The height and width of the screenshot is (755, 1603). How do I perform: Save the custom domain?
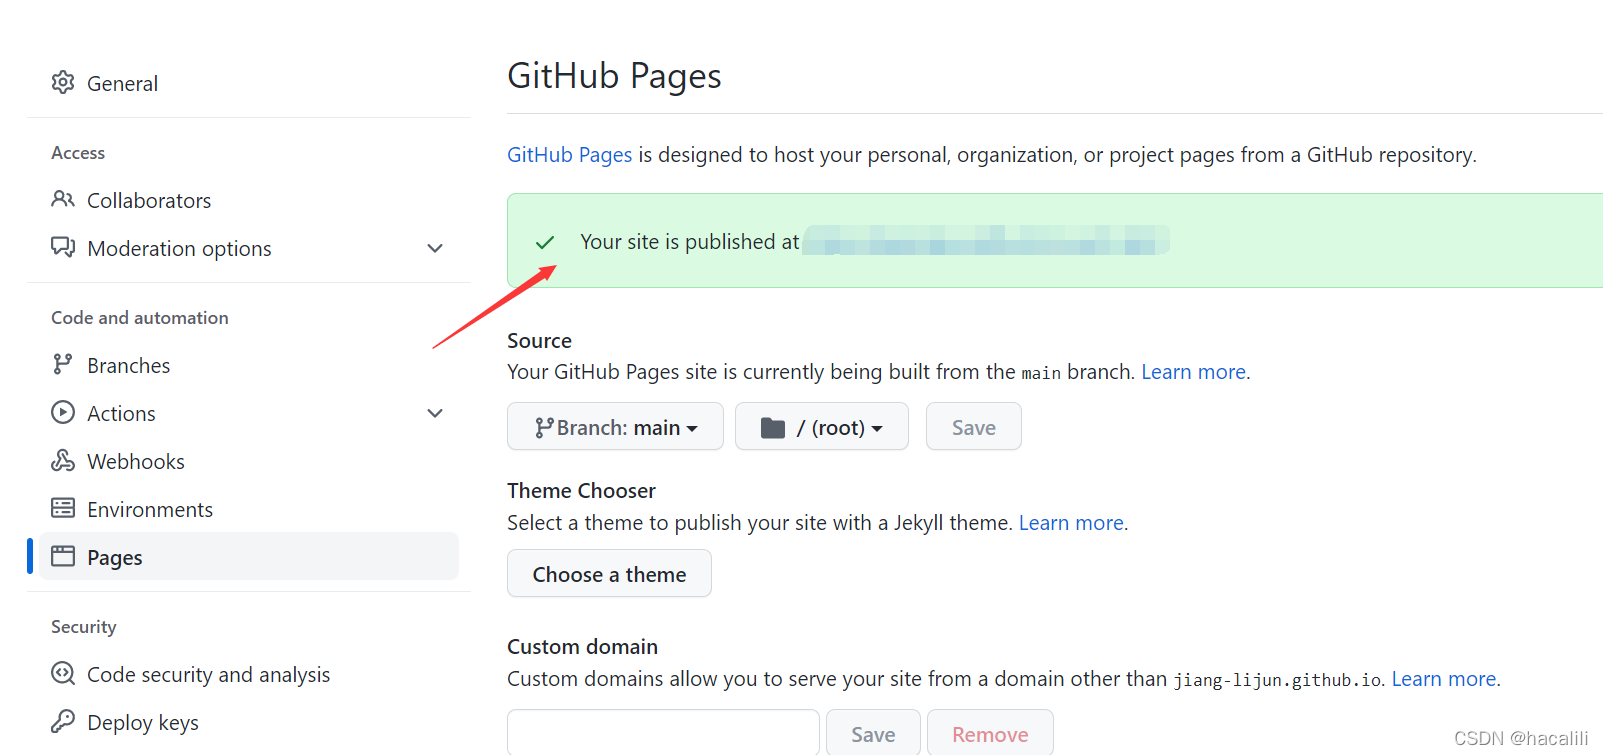coord(873,733)
